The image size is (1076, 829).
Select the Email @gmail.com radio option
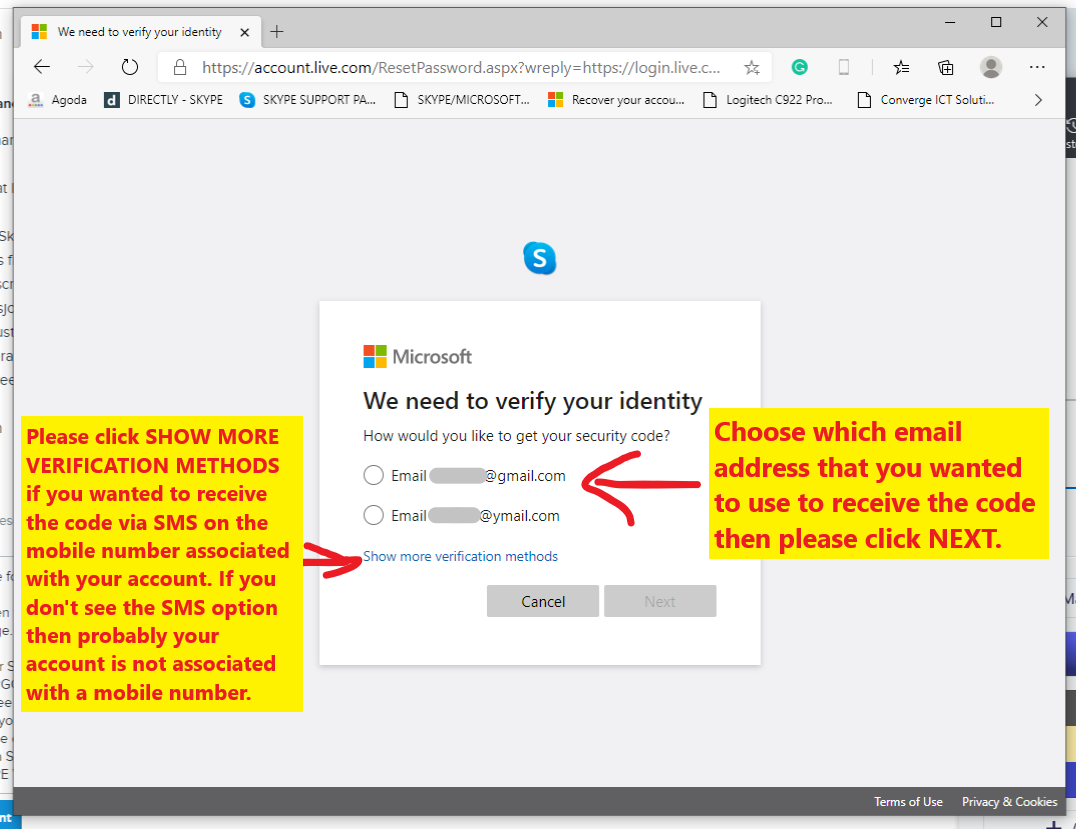(x=373, y=475)
